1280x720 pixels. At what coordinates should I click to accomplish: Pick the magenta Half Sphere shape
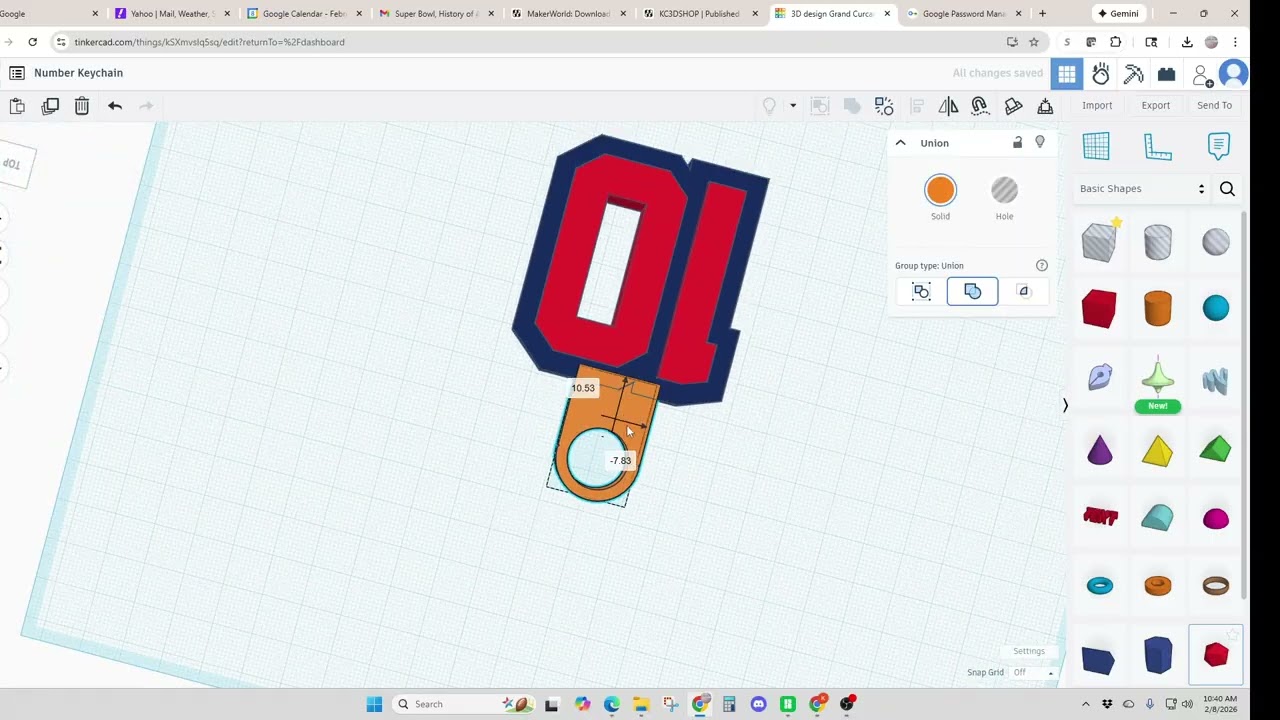point(1216,518)
